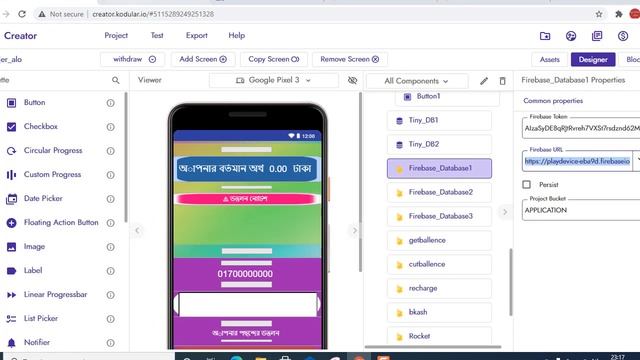Click the dollar coin icon in header
The width and height of the screenshot is (640, 360).
[623, 36]
